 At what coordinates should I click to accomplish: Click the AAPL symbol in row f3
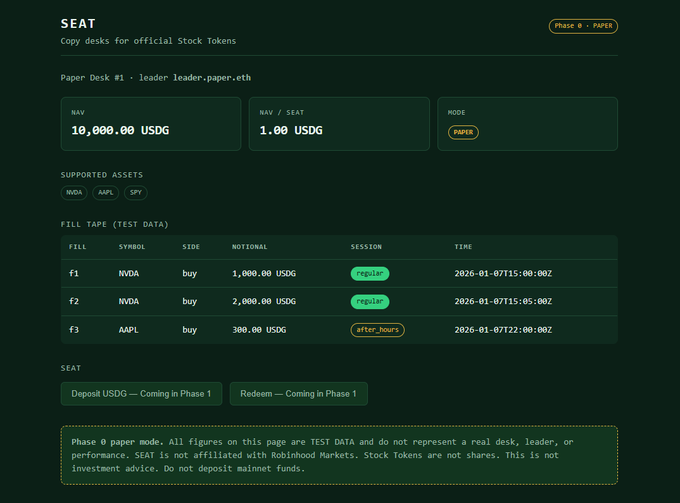(128, 330)
